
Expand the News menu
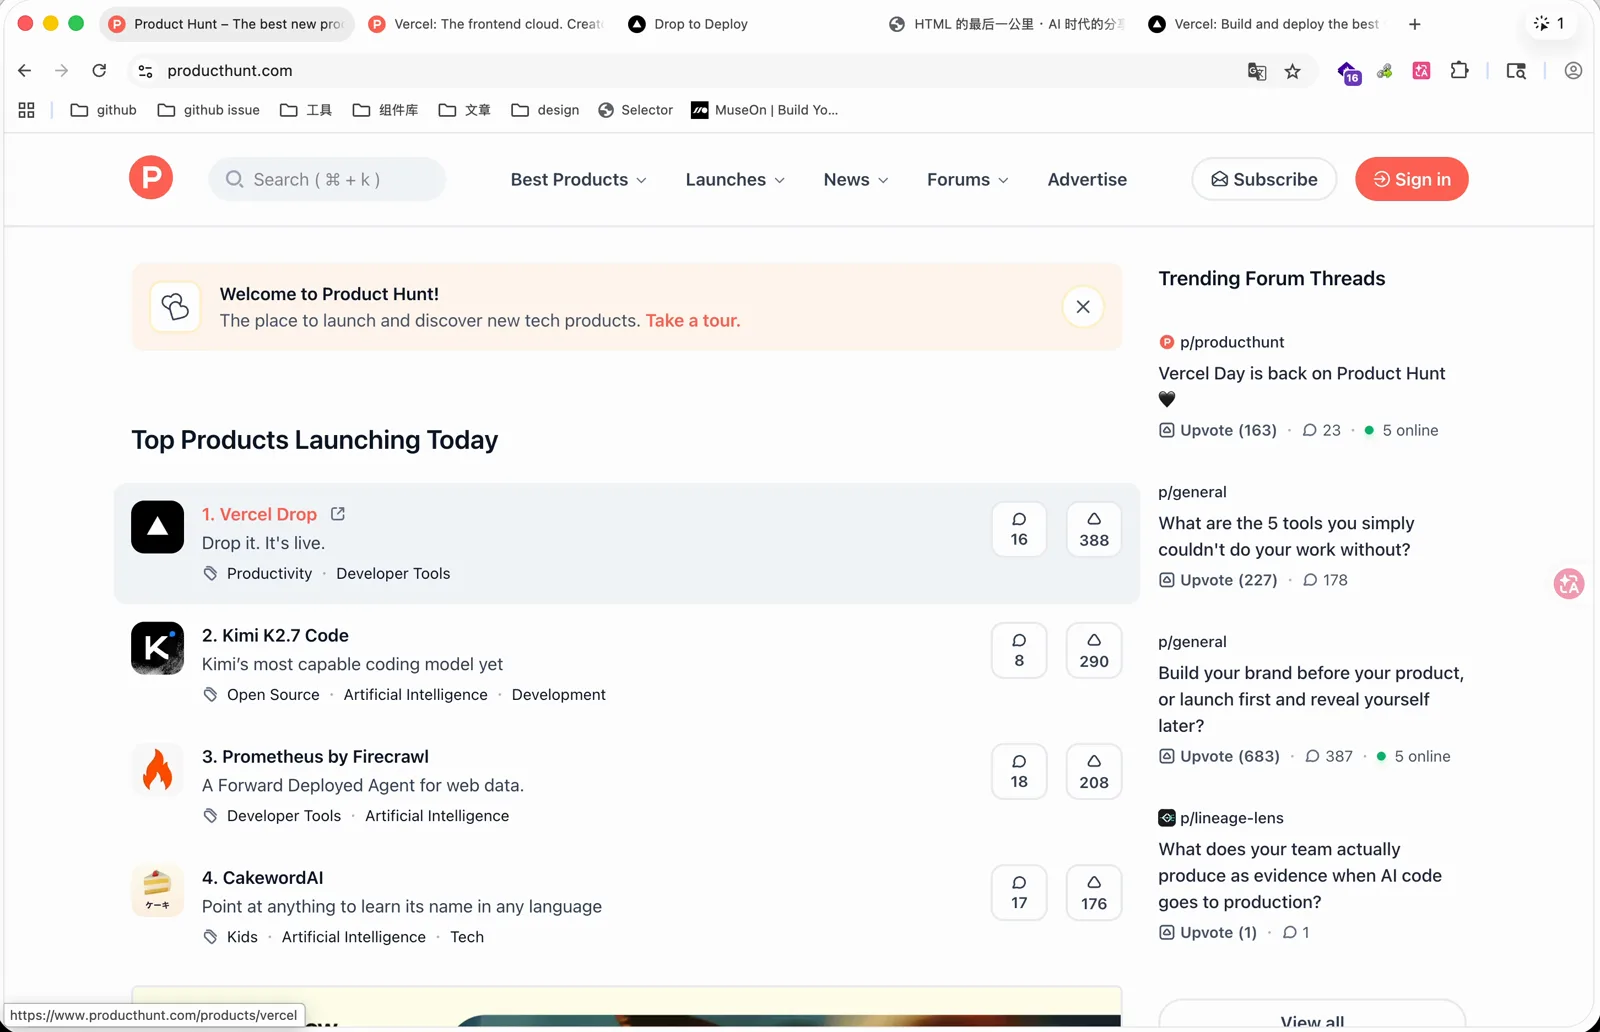point(856,179)
